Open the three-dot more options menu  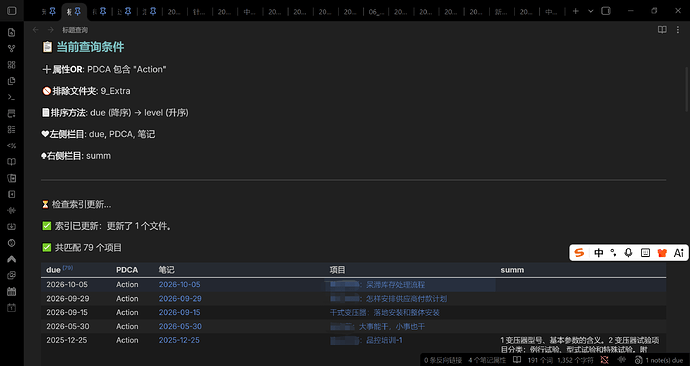(x=678, y=30)
